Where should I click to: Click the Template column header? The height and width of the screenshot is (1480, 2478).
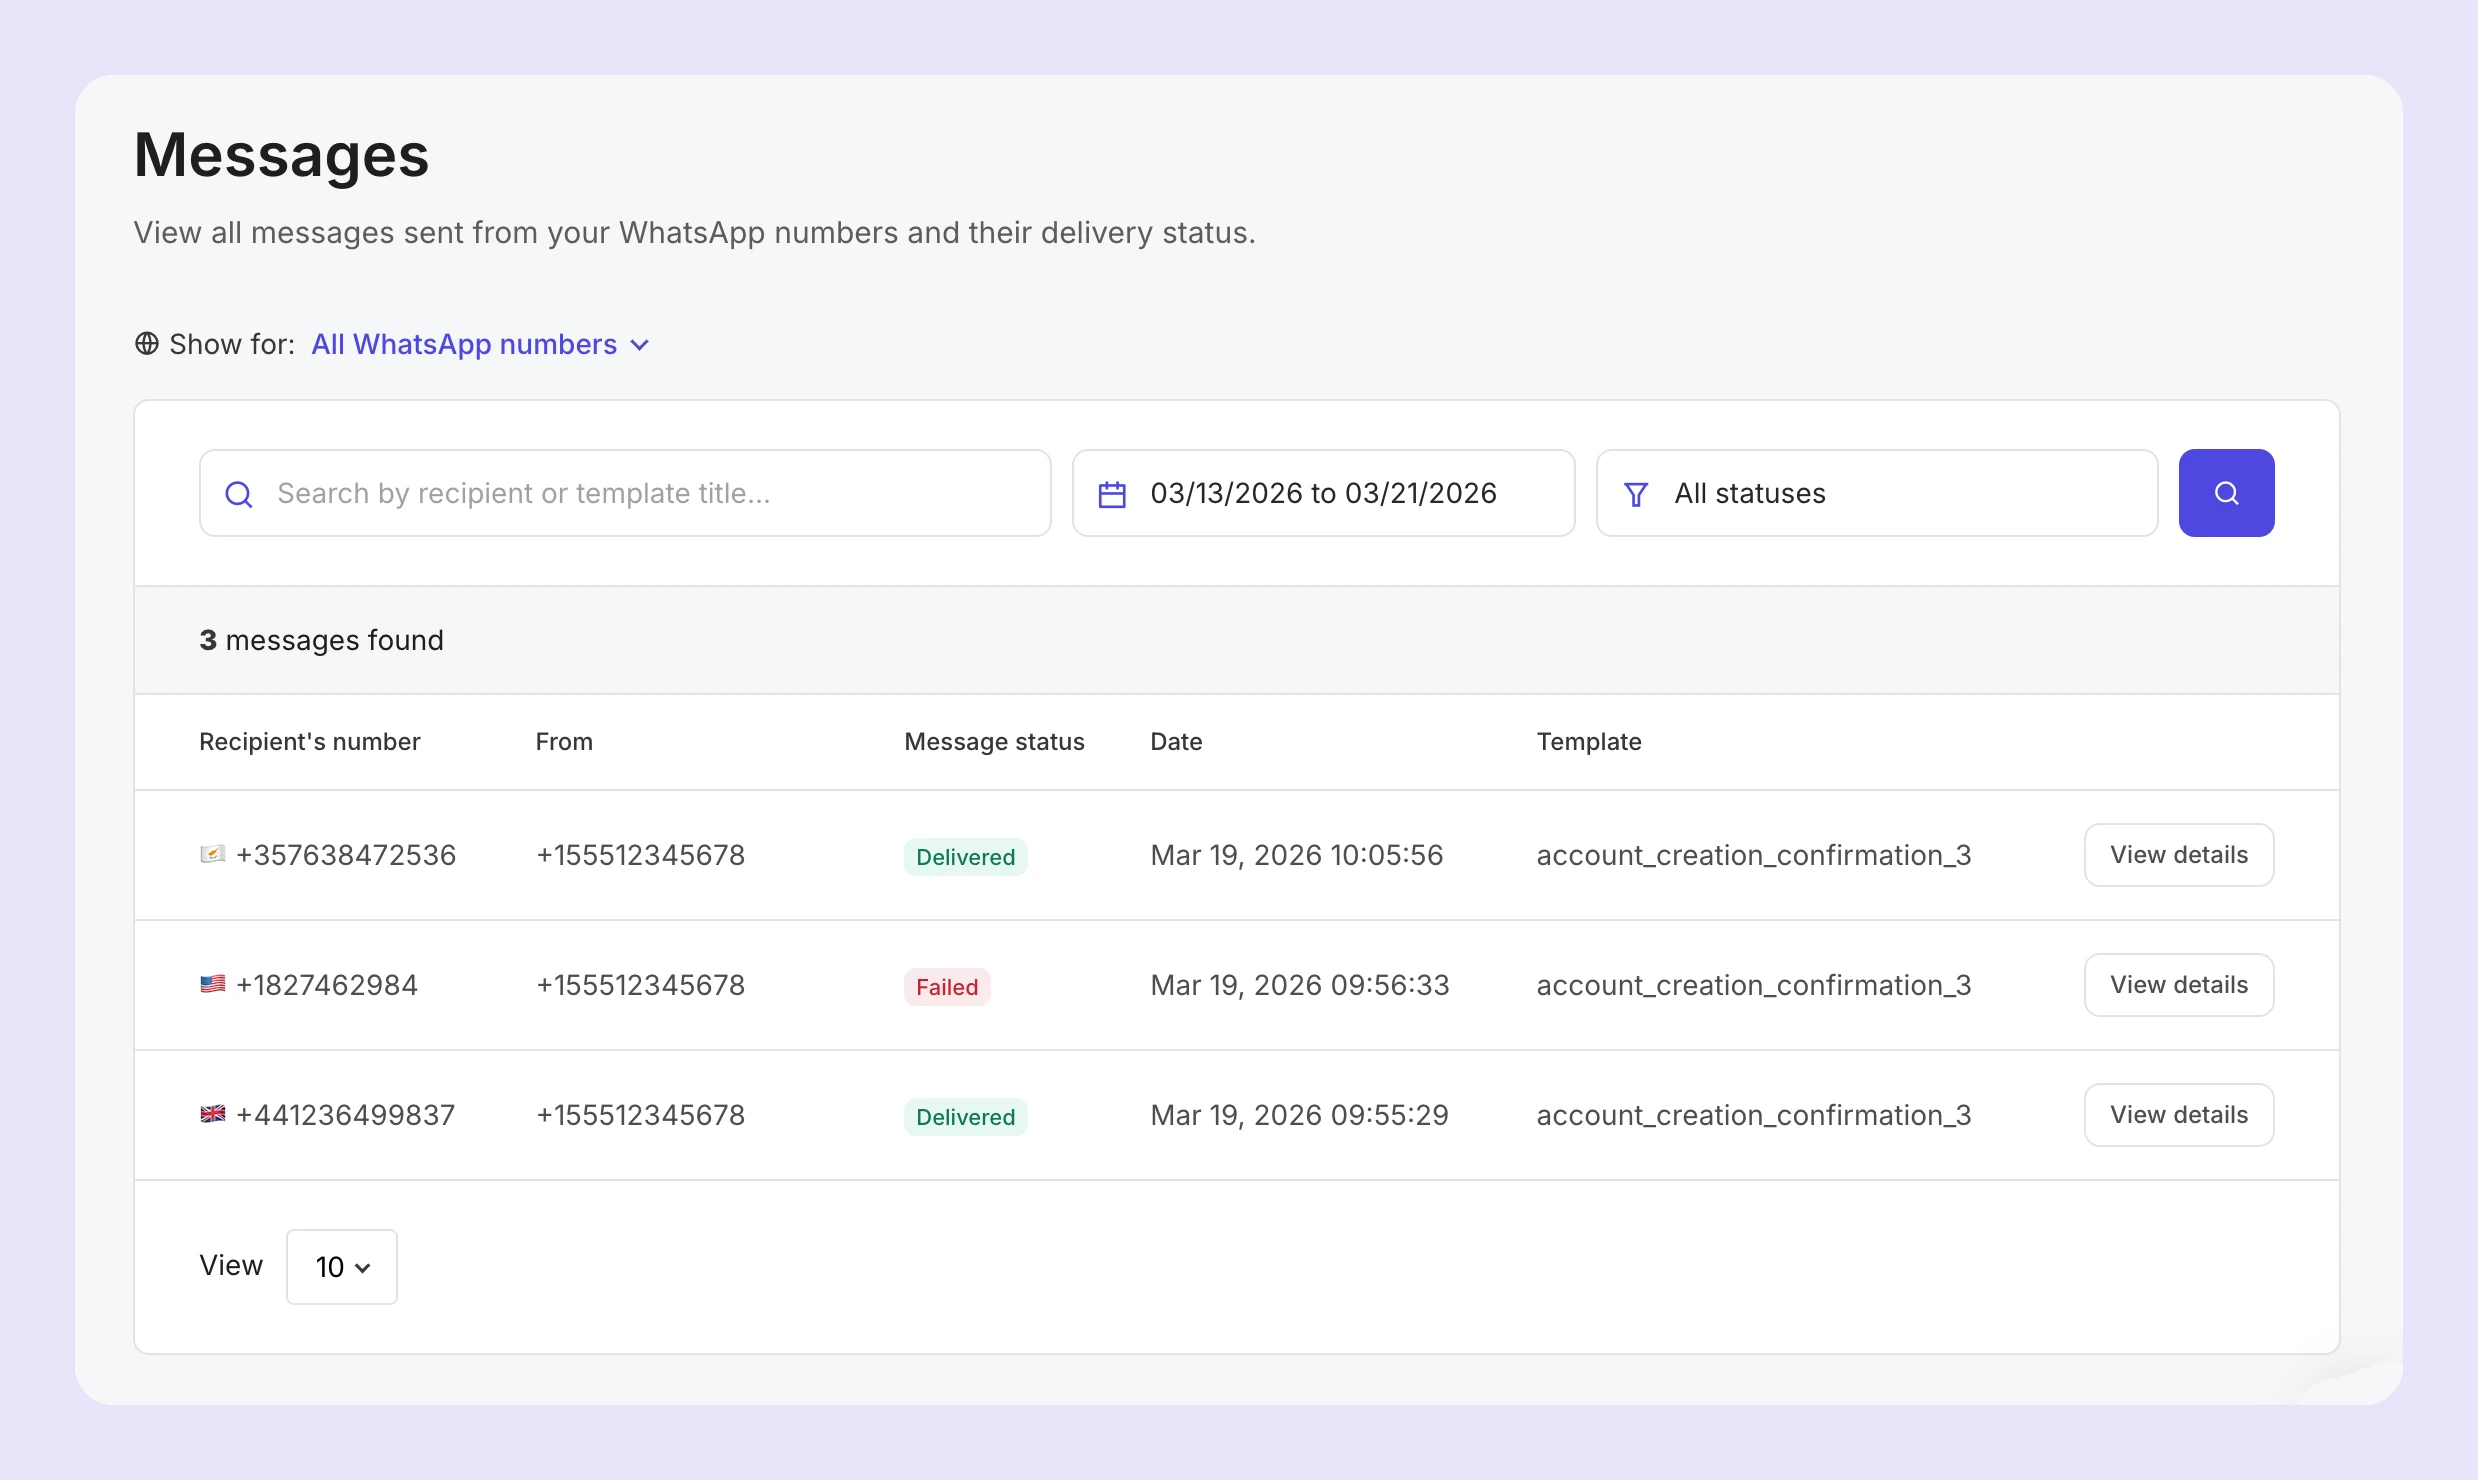pos(1589,742)
